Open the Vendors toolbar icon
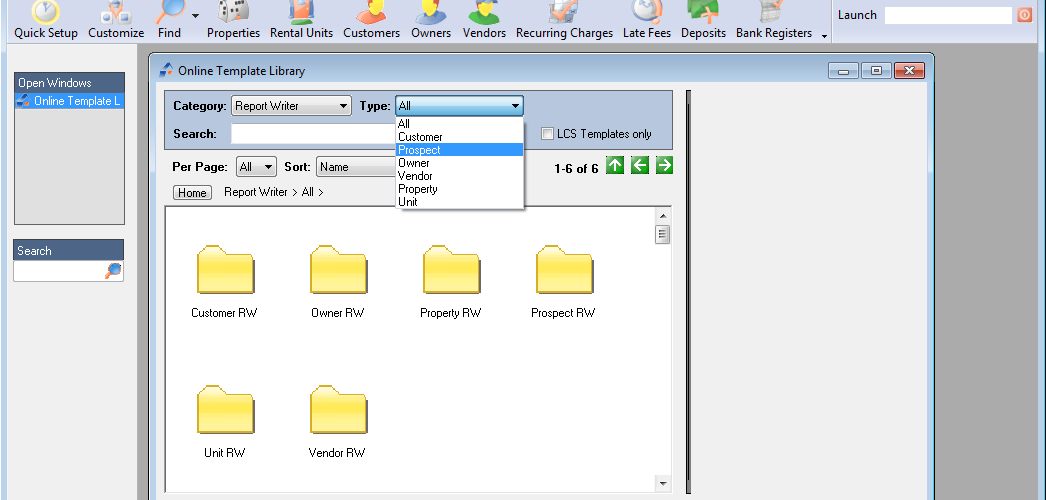Image resolution: width=1046 pixels, height=500 pixels. (484, 20)
